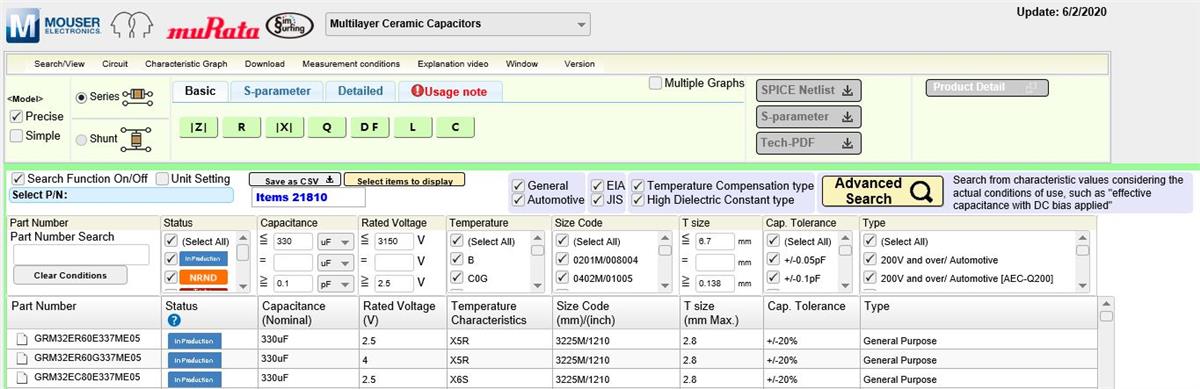Click the SimSurfing logo

point(290,24)
